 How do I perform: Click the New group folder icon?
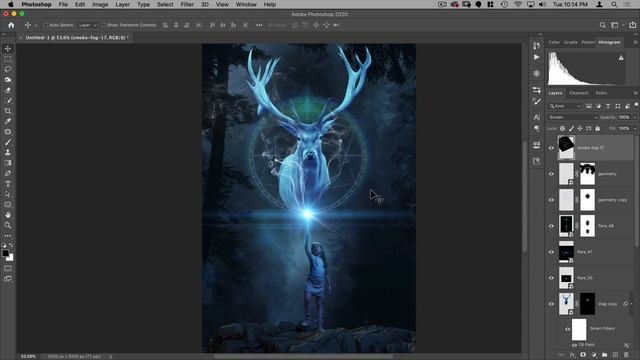[604, 355]
